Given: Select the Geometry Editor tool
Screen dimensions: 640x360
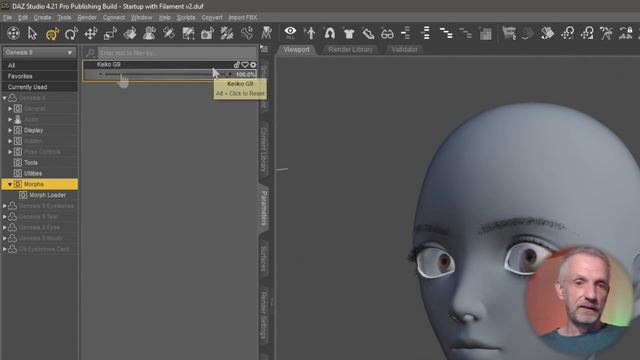Looking at the screenshot, I should tap(188, 33).
